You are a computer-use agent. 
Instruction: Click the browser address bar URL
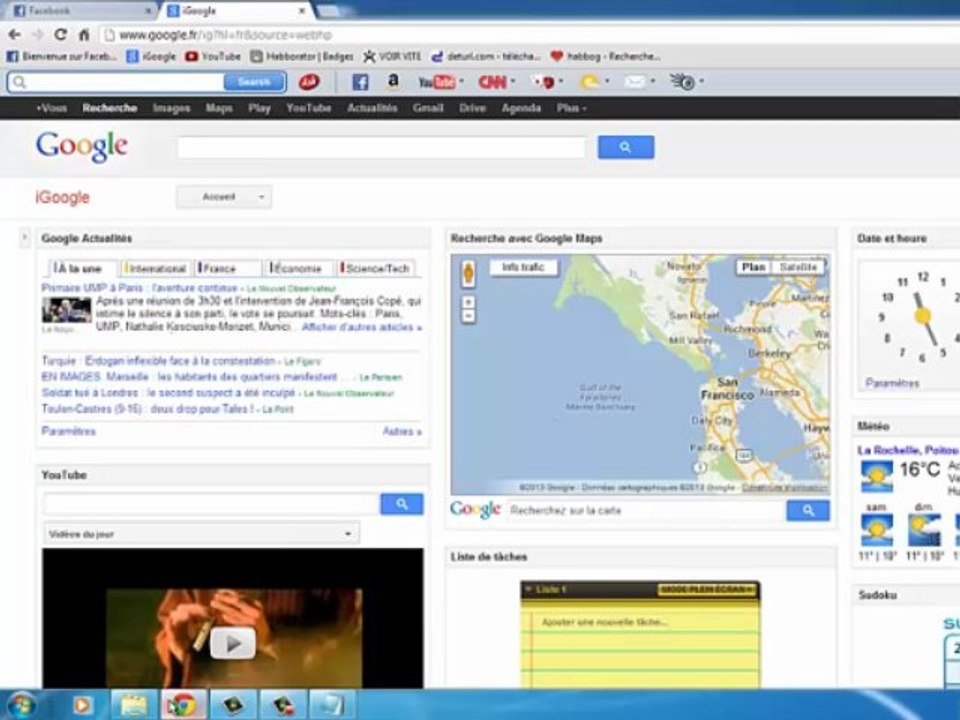225,35
